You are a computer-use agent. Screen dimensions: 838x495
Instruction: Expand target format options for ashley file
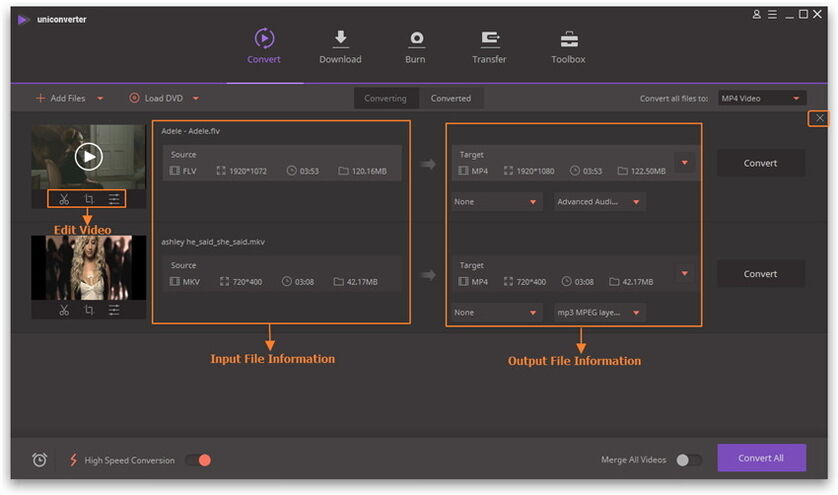tap(685, 273)
